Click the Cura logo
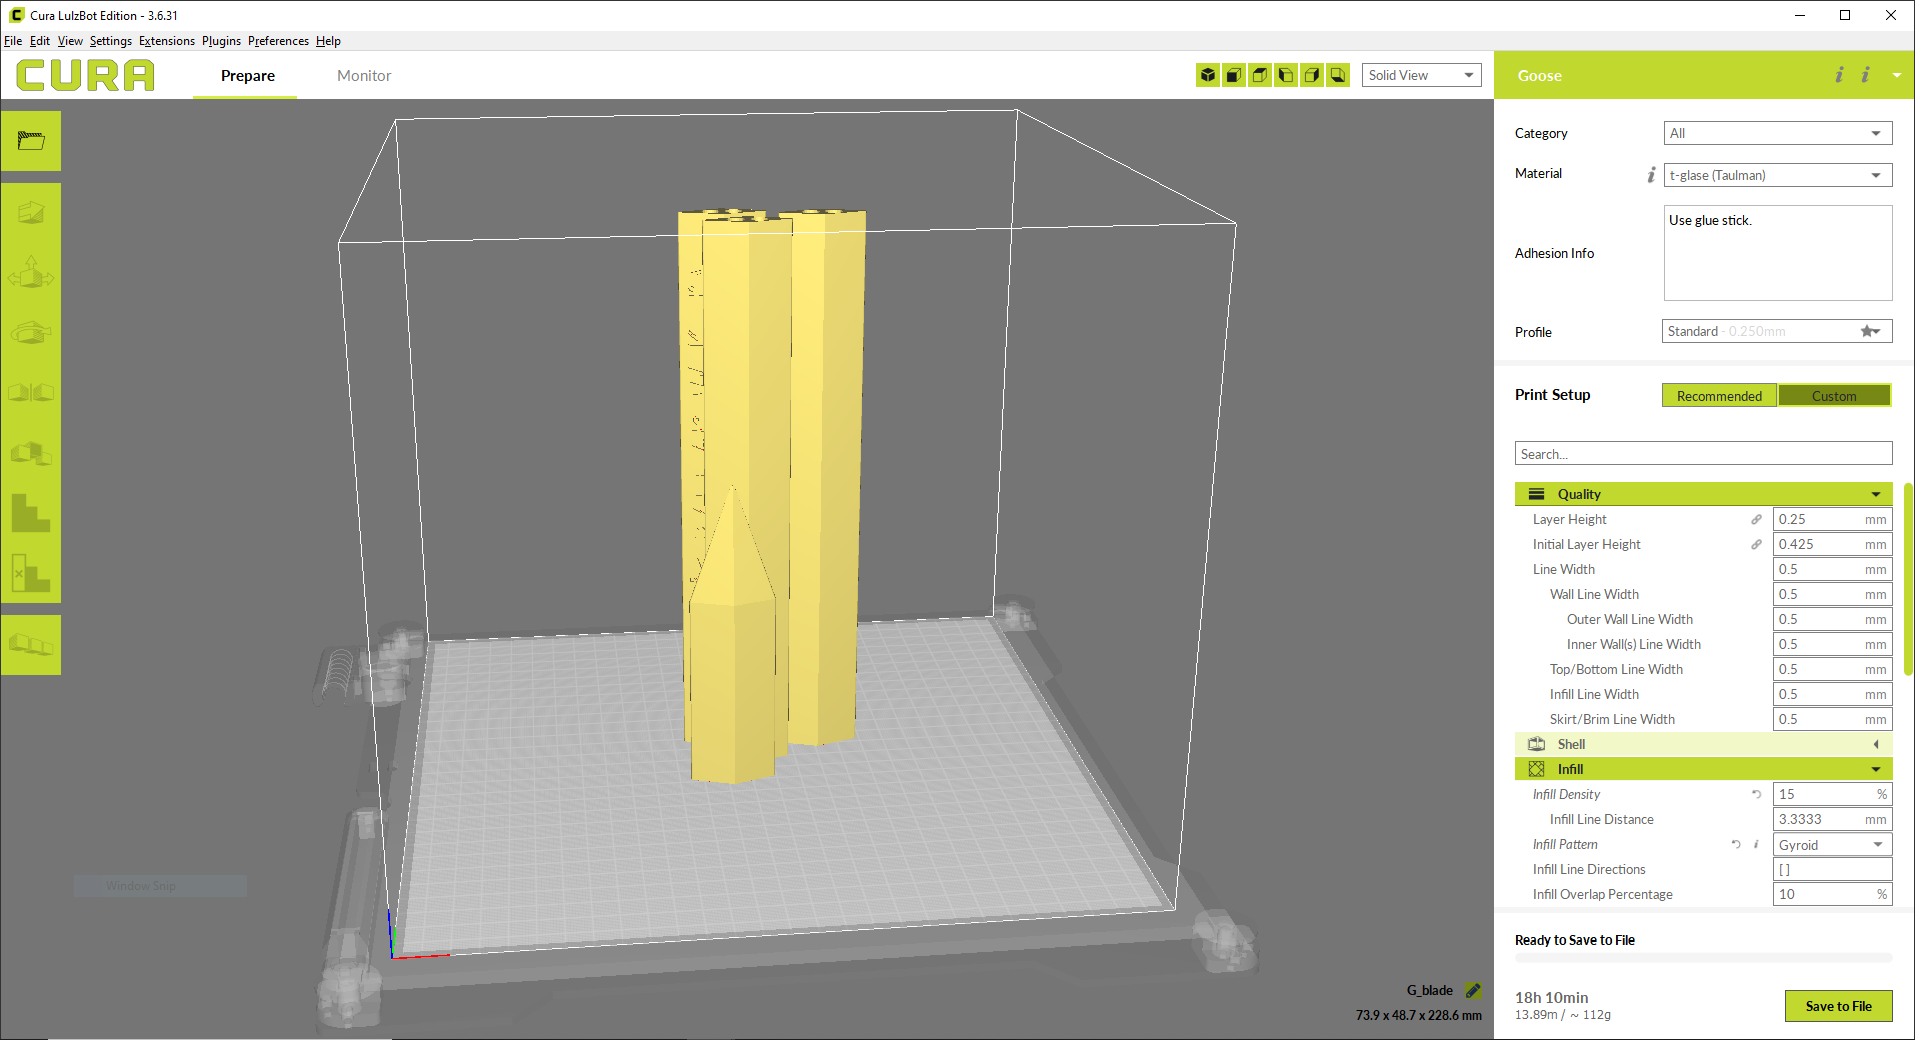Viewport: 1915px width, 1040px height. click(x=86, y=75)
